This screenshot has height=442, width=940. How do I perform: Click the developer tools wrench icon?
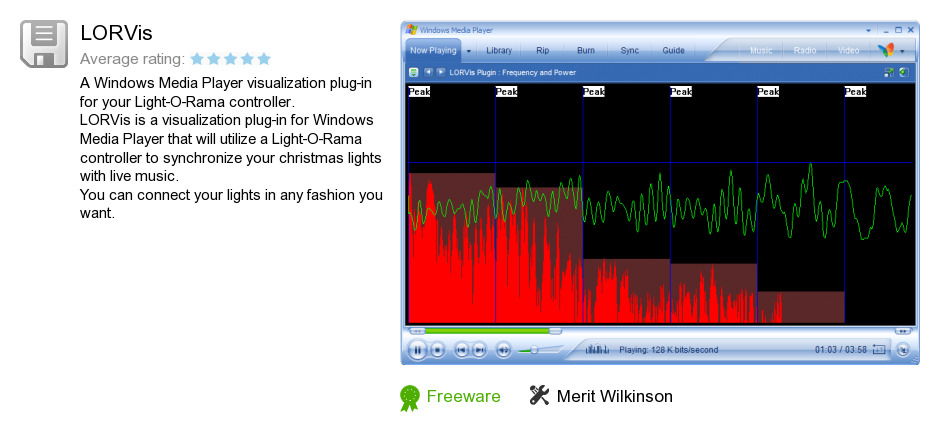pos(540,395)
